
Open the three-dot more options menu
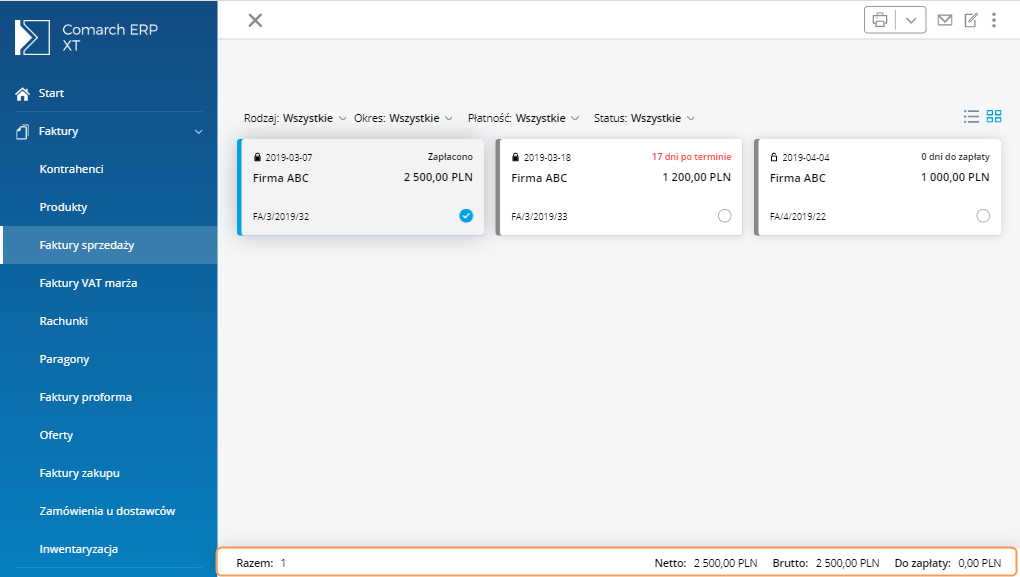[994, 20]
